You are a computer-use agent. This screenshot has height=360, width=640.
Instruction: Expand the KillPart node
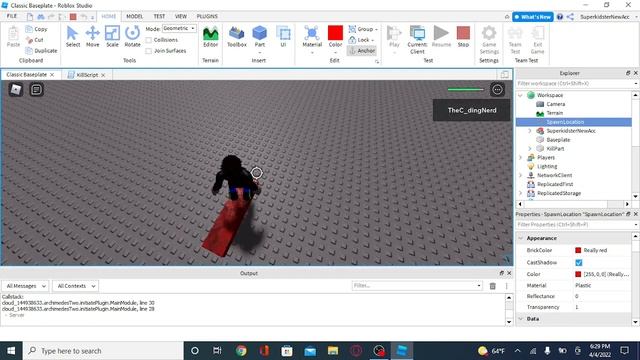530,149
